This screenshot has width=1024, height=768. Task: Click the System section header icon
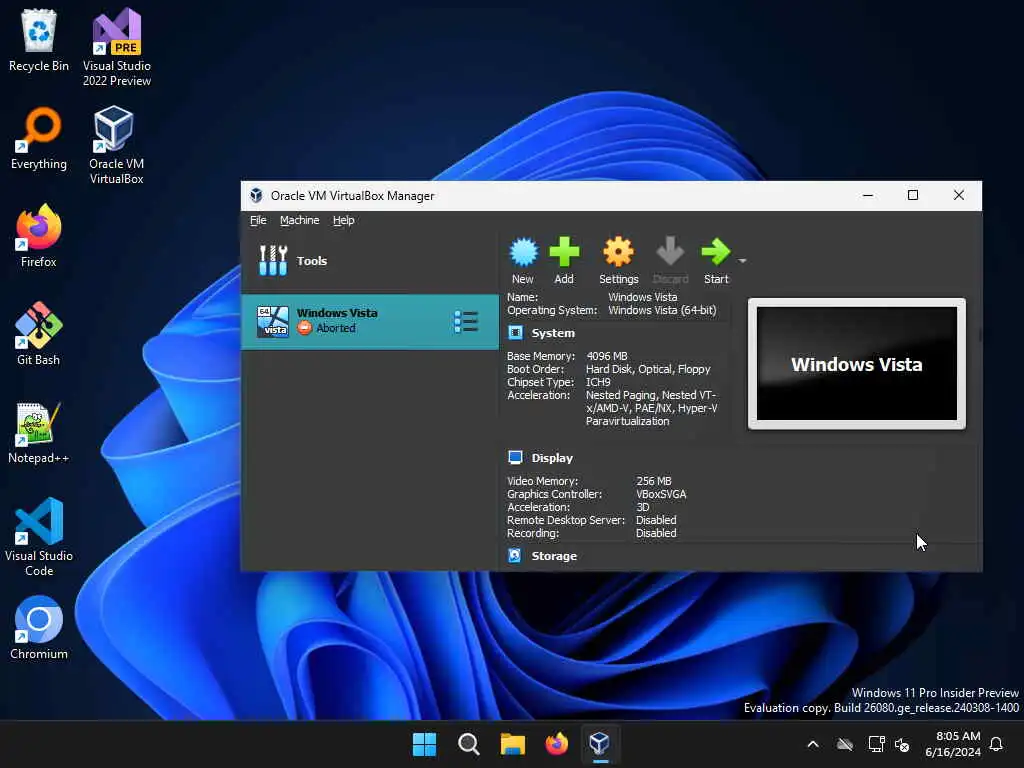(x=515, y=332)
